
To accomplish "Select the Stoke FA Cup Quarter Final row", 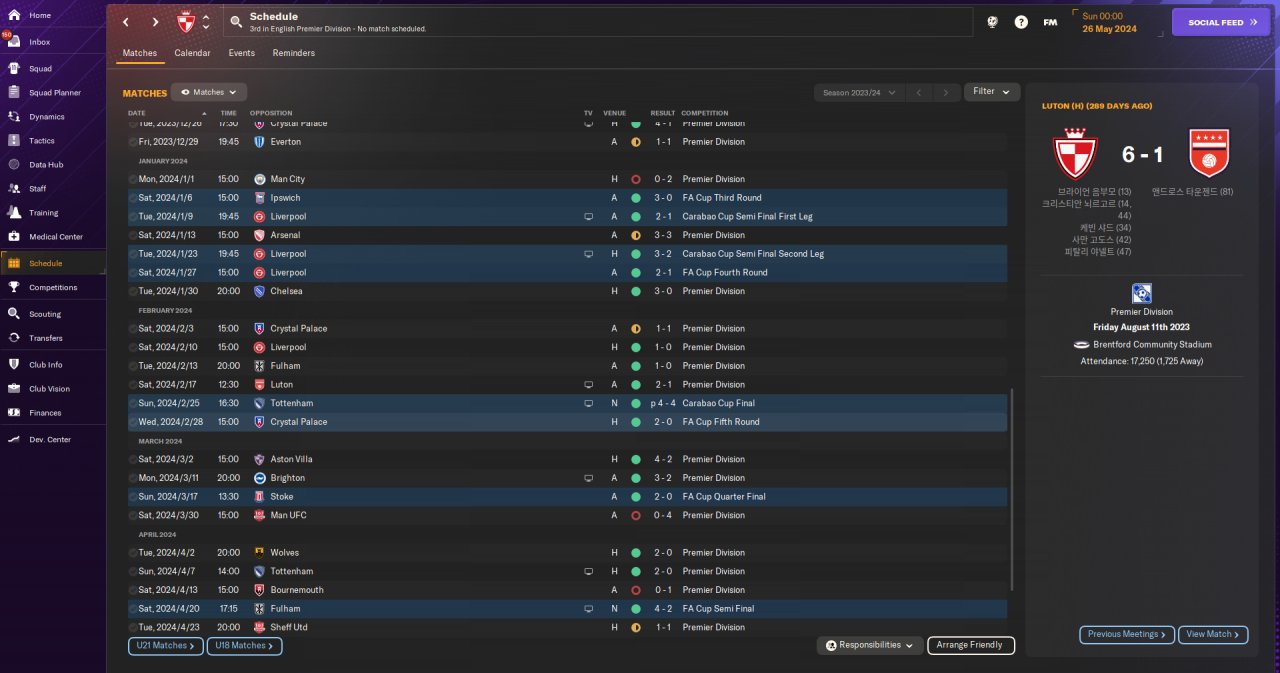I will (567, 497).
